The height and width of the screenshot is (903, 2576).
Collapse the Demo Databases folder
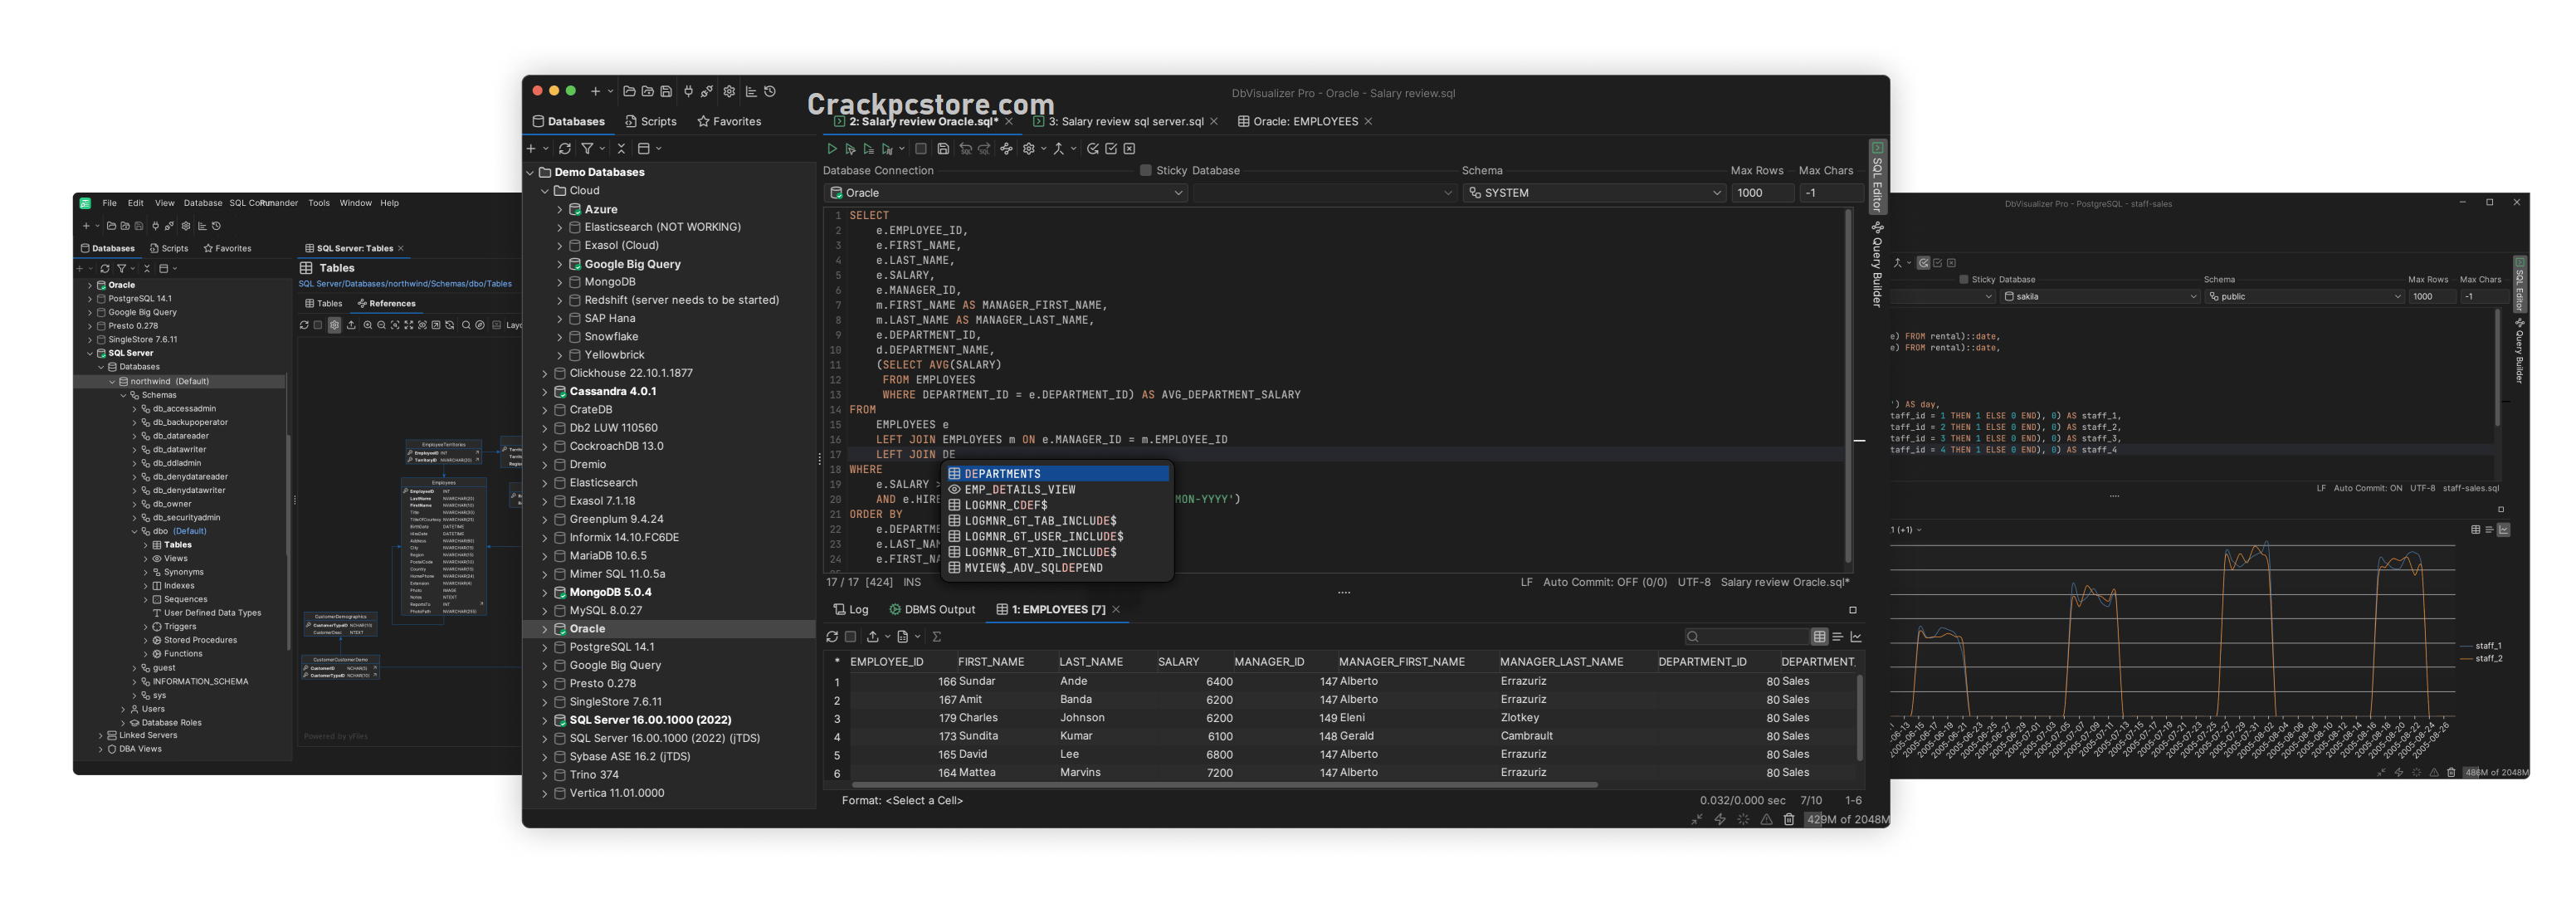(530, 173)
